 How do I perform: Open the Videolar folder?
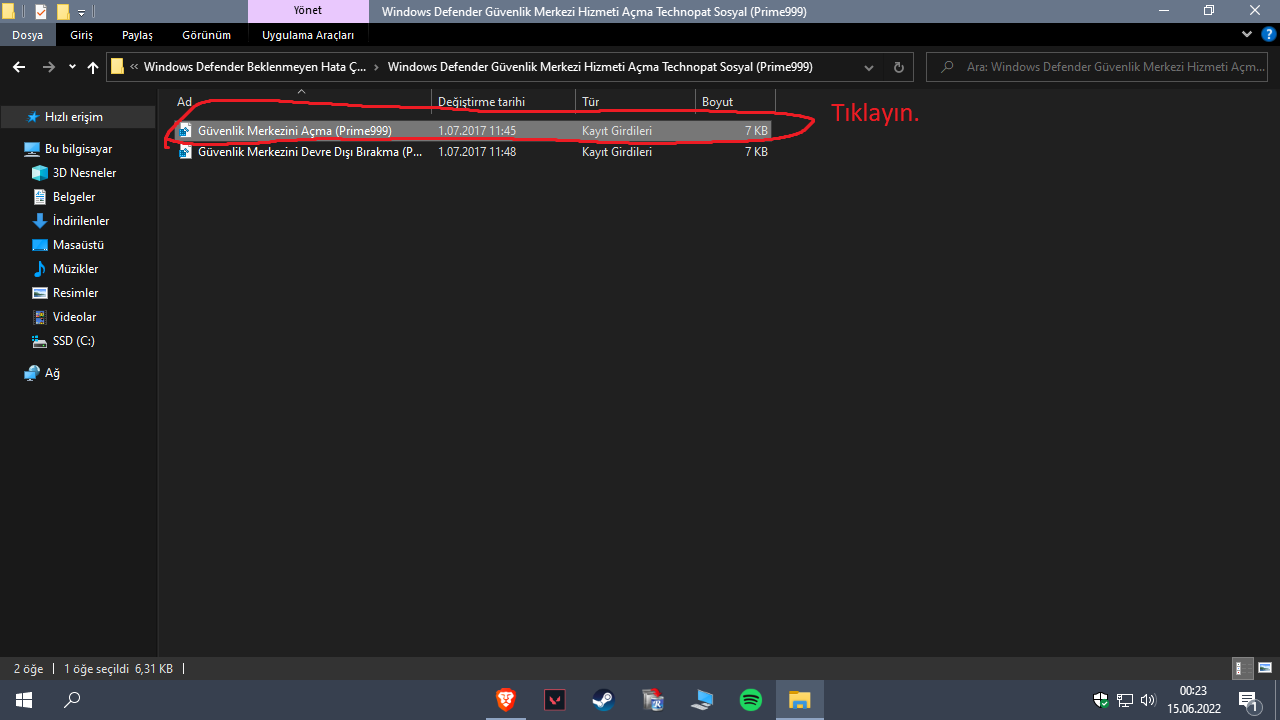tap(64, 317)
